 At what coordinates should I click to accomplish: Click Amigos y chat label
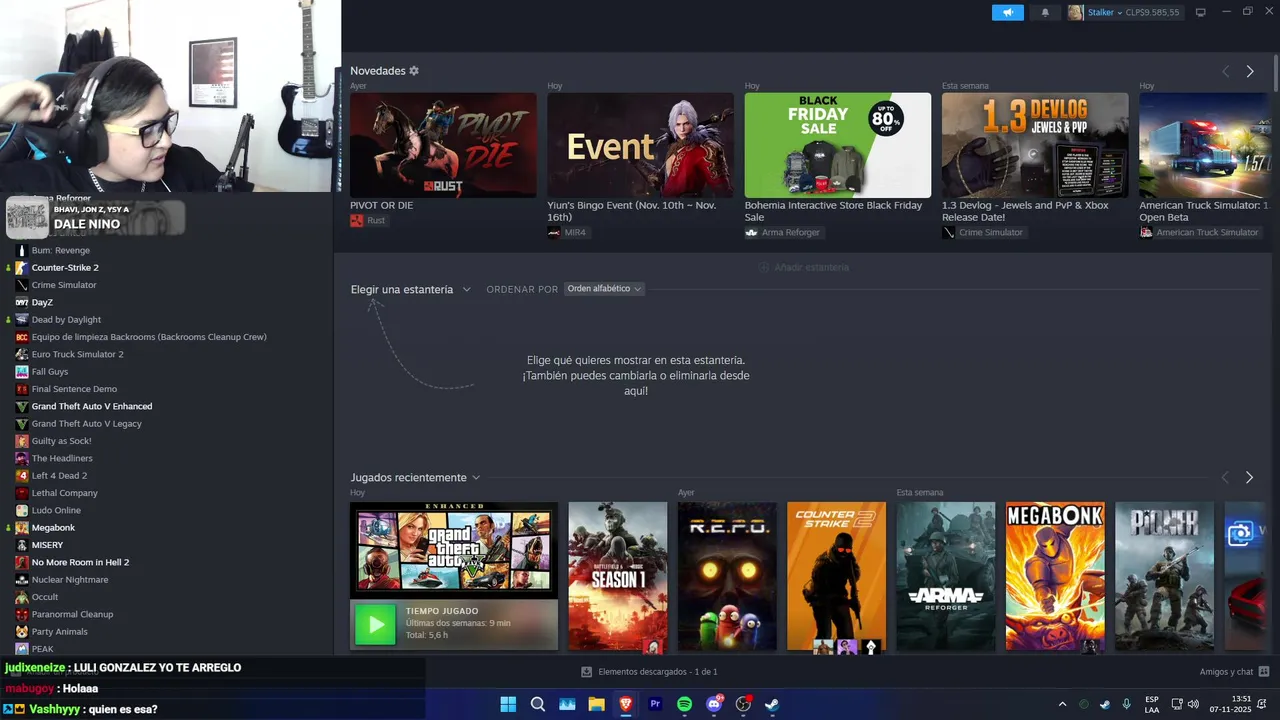[1226, 672]
